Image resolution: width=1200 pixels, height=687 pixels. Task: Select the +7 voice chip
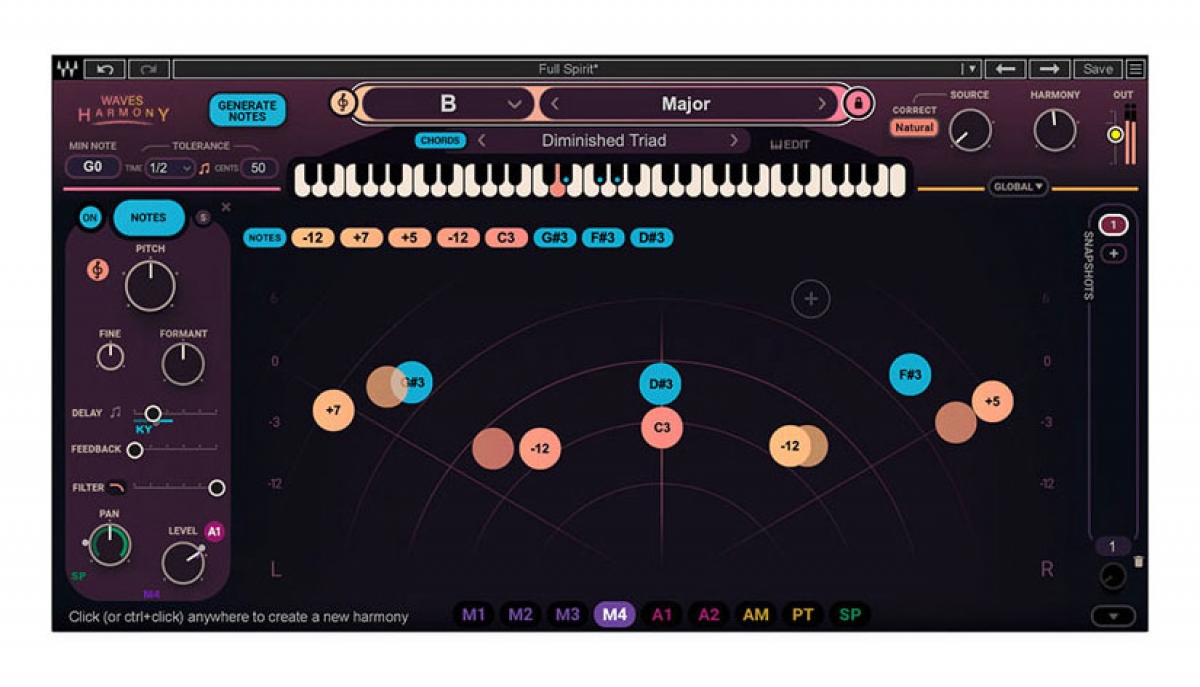tap(361, 238)
